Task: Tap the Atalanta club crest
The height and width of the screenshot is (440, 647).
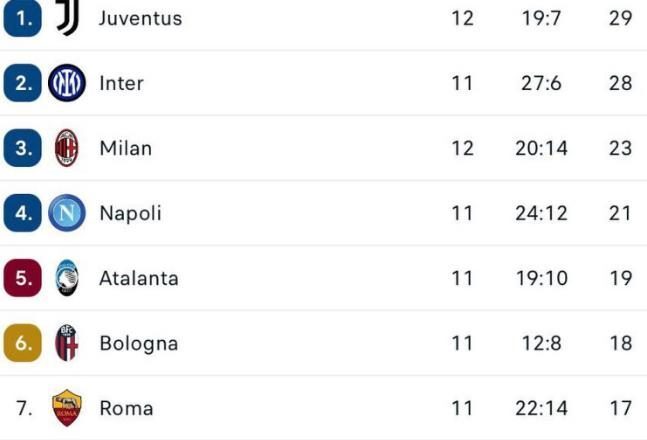Action: 67,278
